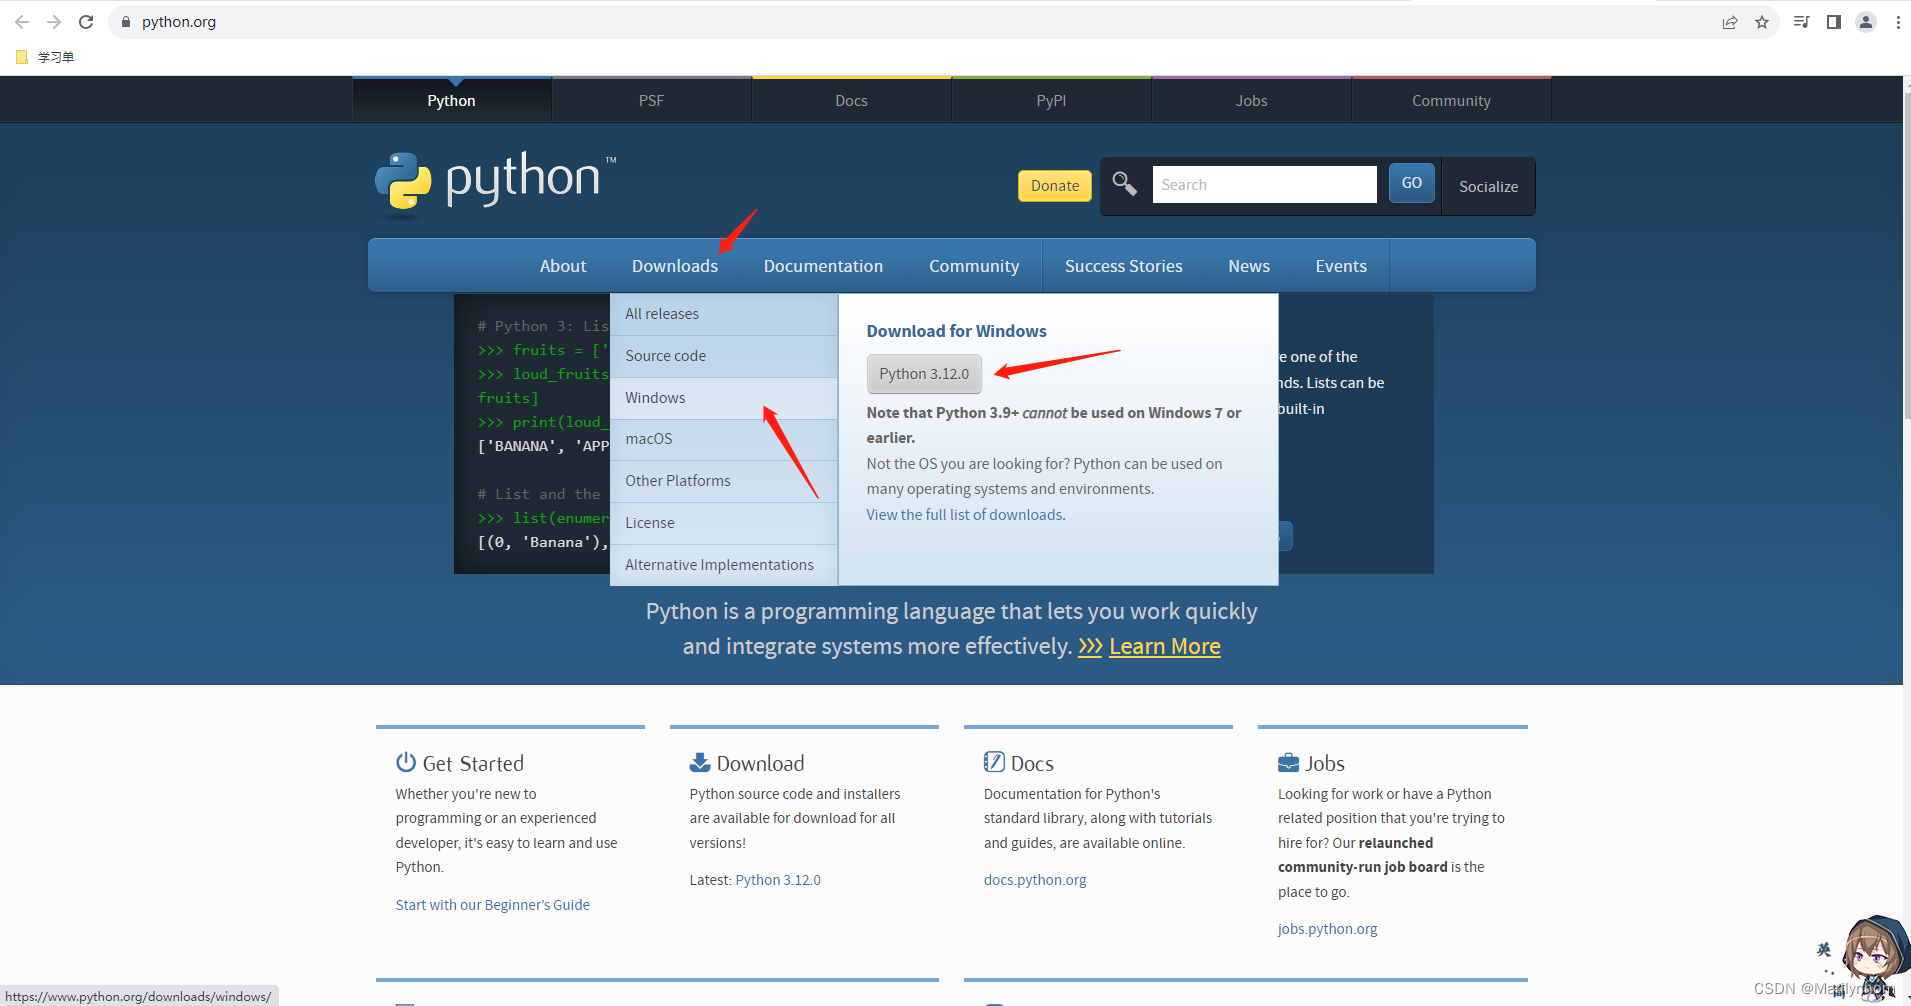Select All releases from Downloads menu

click(724, 314)
